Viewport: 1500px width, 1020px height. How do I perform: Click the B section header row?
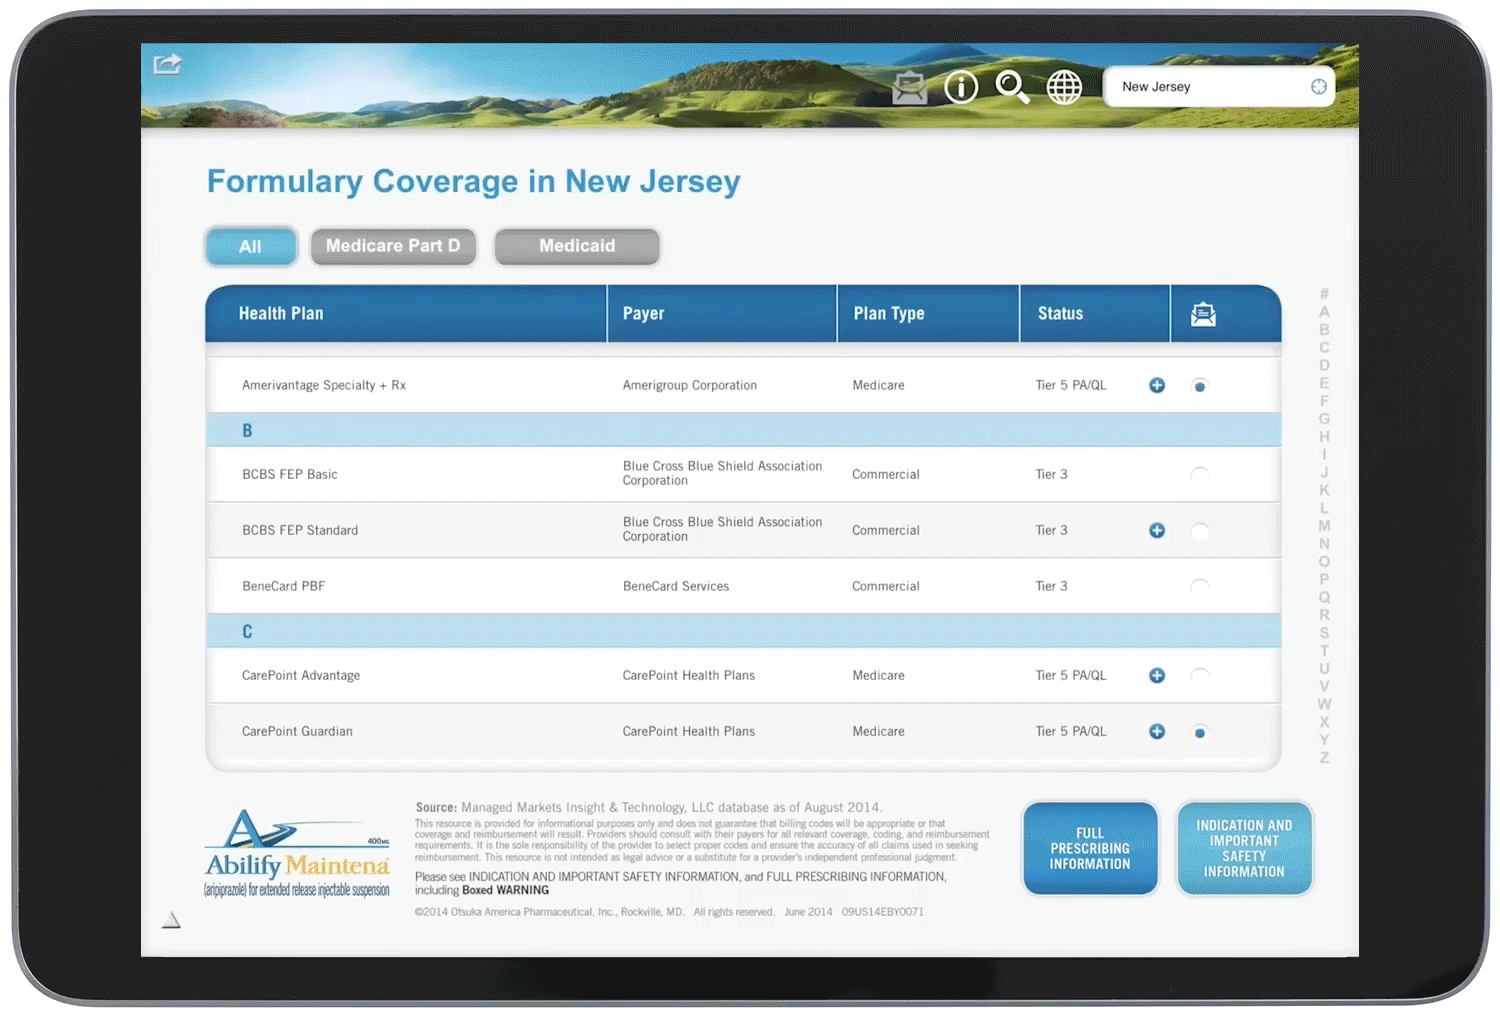743,430
